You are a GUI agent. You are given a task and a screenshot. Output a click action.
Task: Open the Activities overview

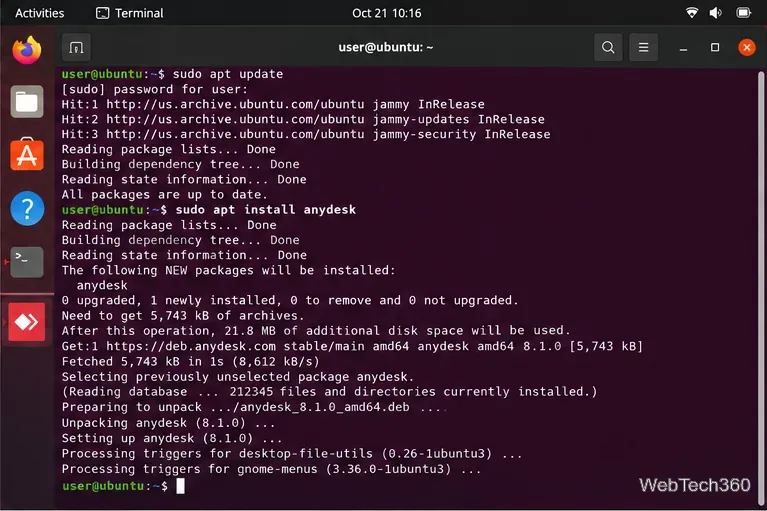pos(40,13)
